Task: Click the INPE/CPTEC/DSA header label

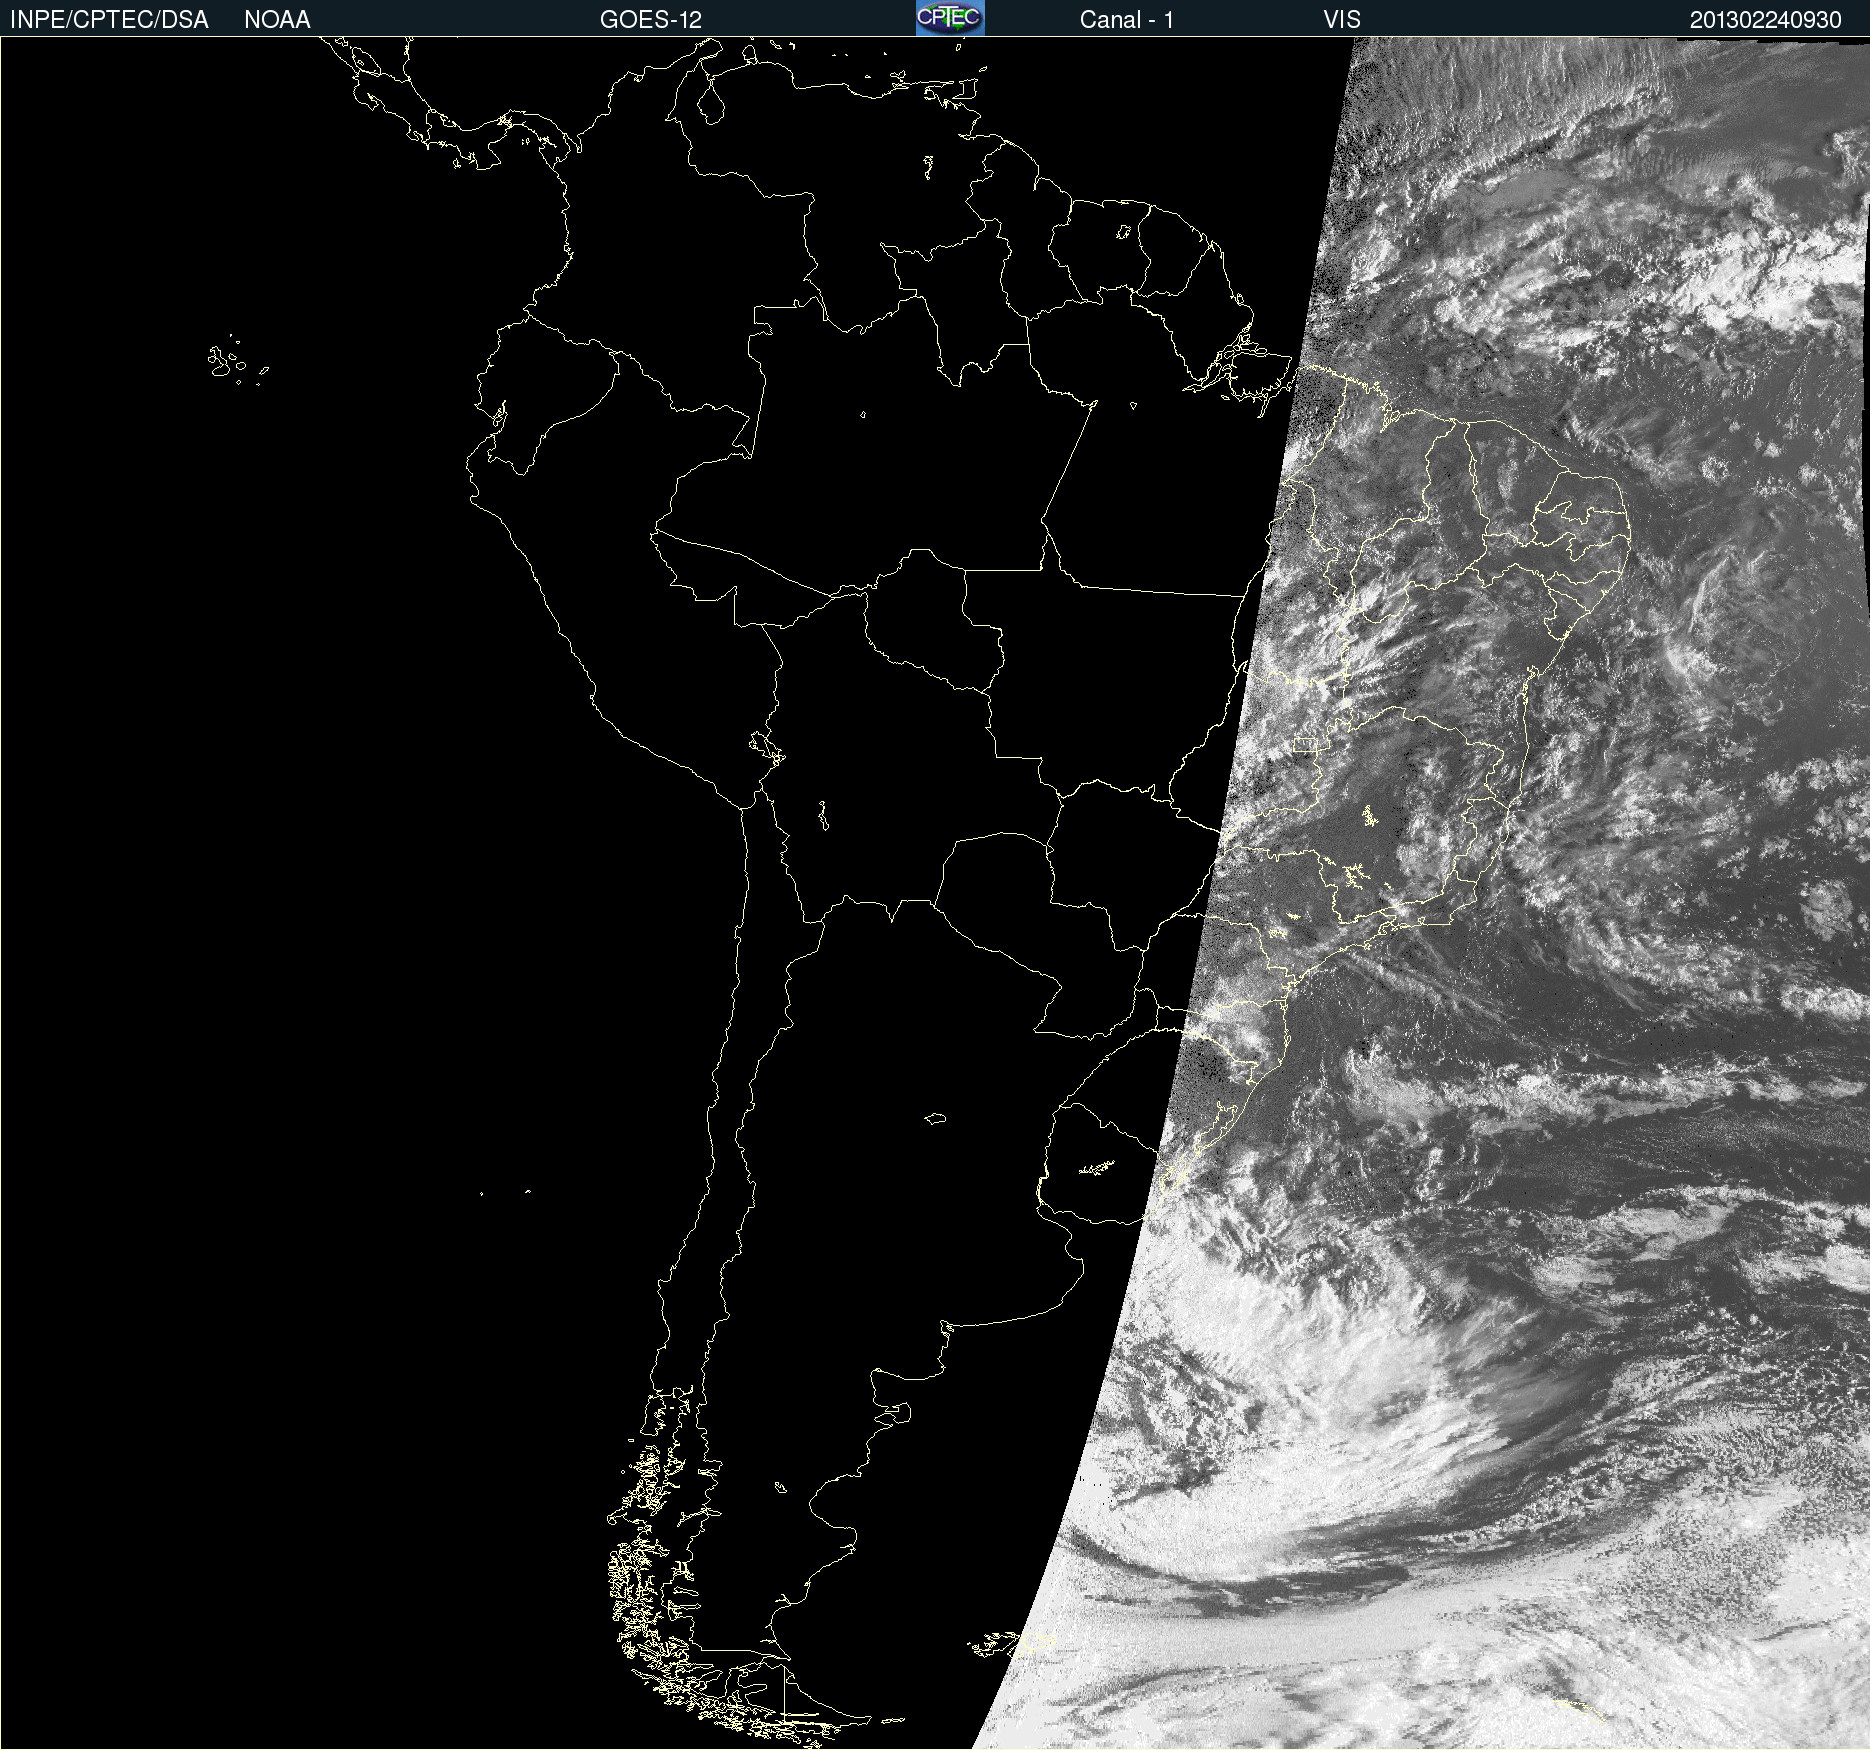Action: tap(109, 20)
